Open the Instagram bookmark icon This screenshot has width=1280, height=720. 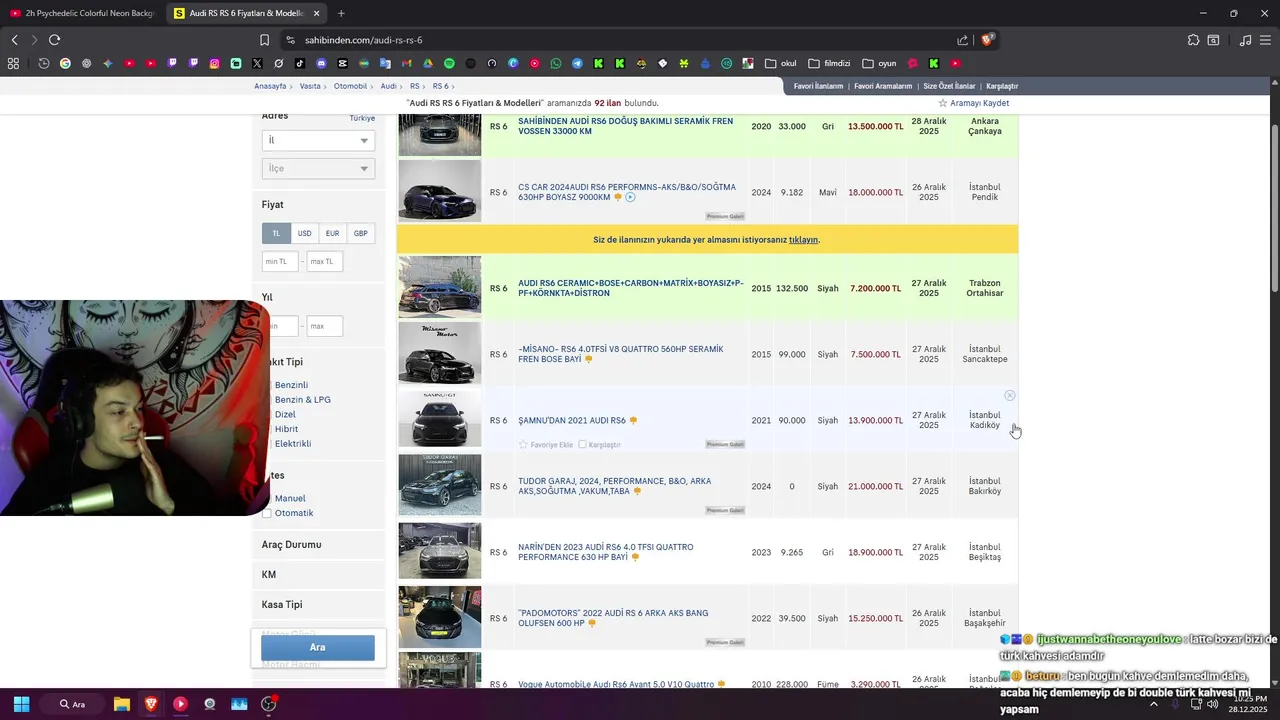point(214,63)
